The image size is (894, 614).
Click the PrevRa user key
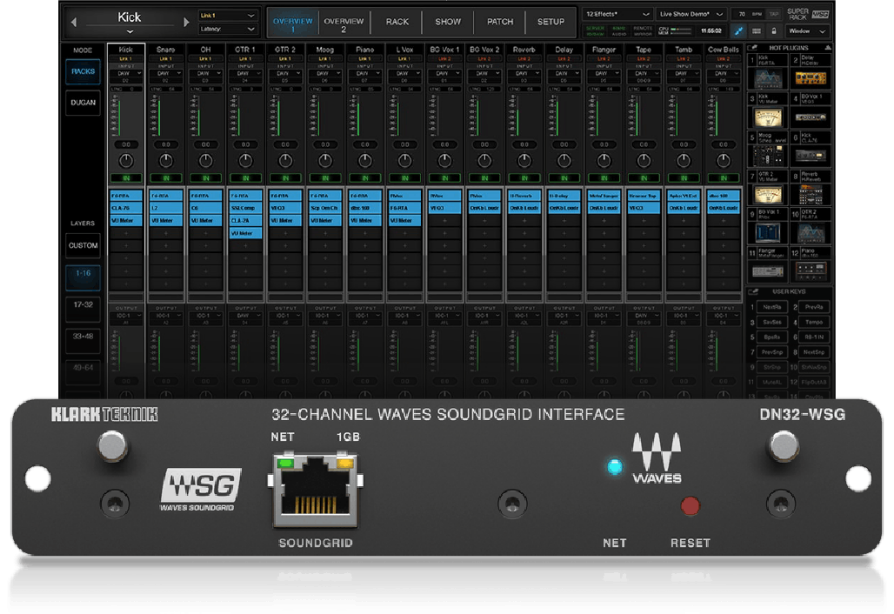[814, 307]
